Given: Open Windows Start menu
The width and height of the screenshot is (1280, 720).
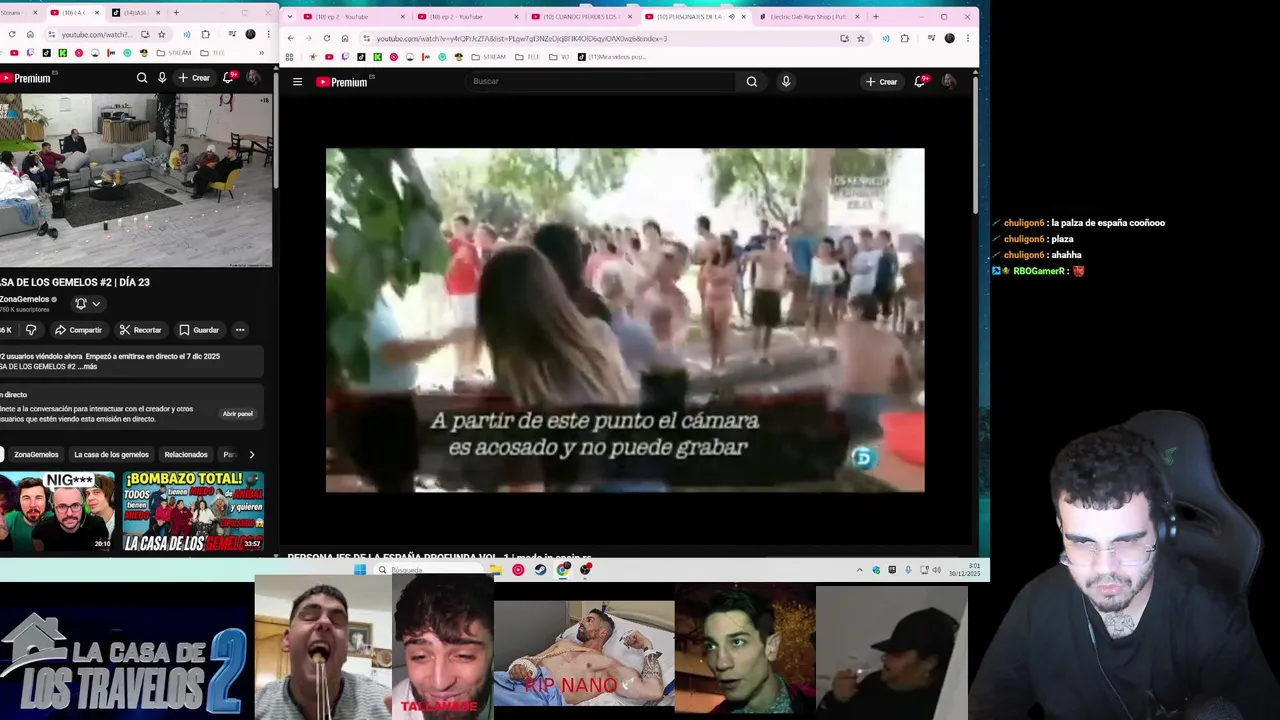Looking at the screenshot, I should 360,570.
